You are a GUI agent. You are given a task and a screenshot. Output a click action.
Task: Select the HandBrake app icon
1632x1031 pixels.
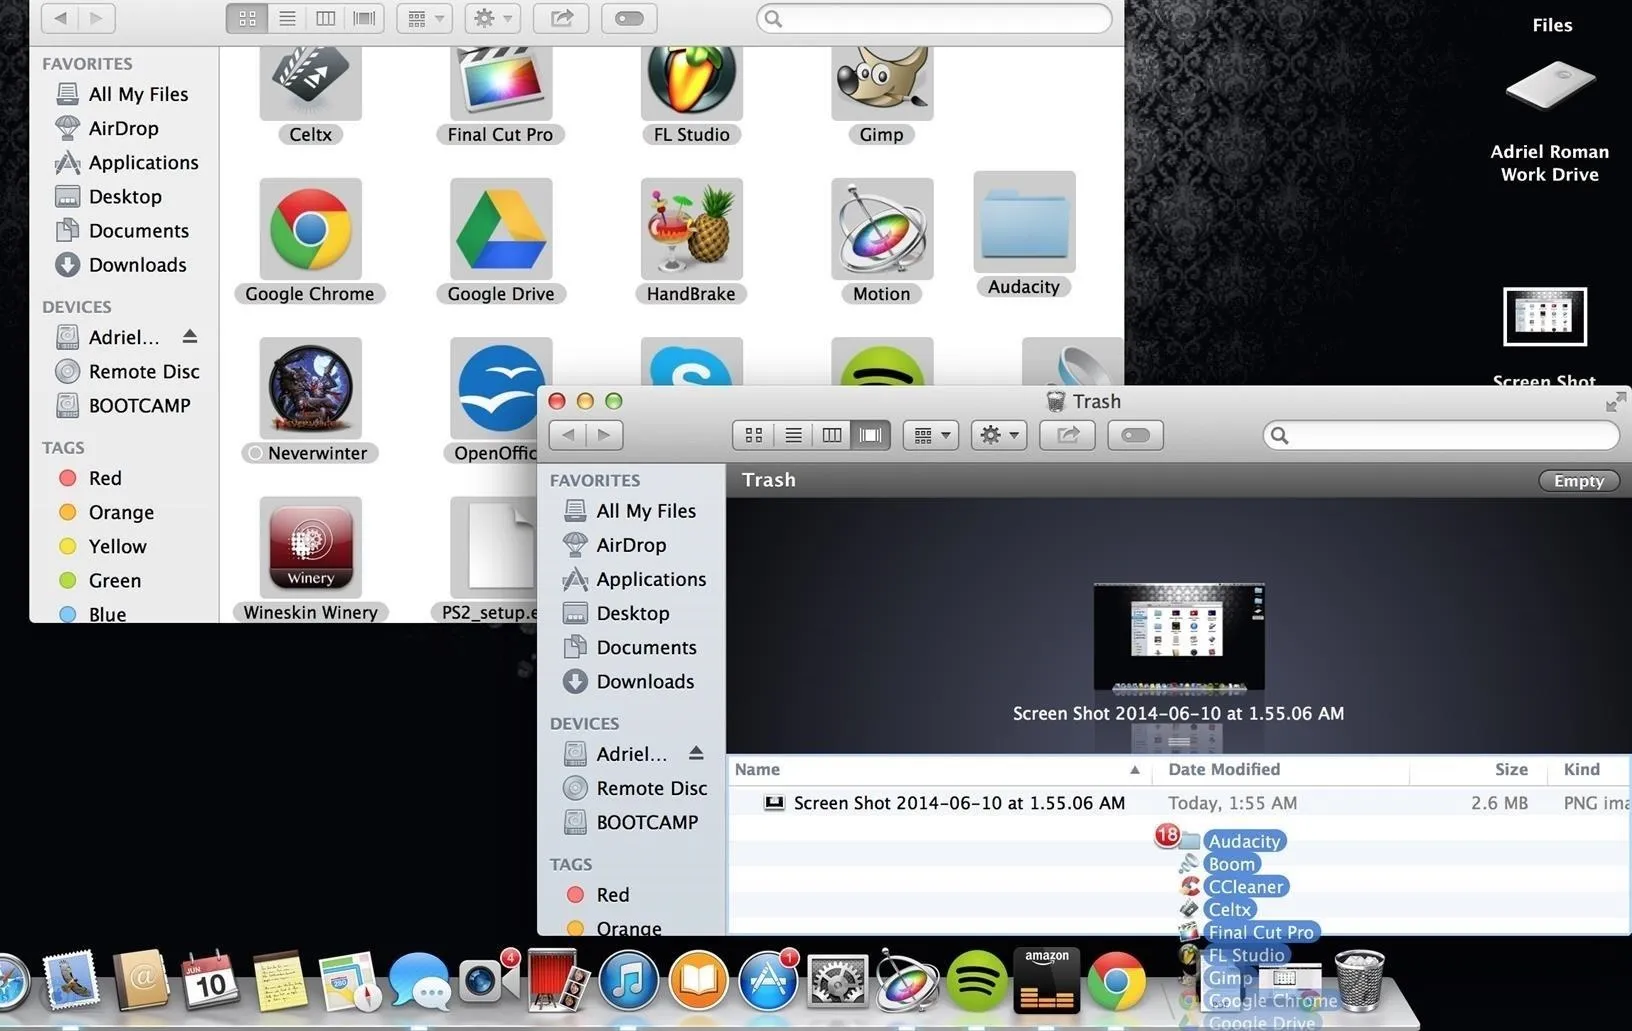pos(691,229)
